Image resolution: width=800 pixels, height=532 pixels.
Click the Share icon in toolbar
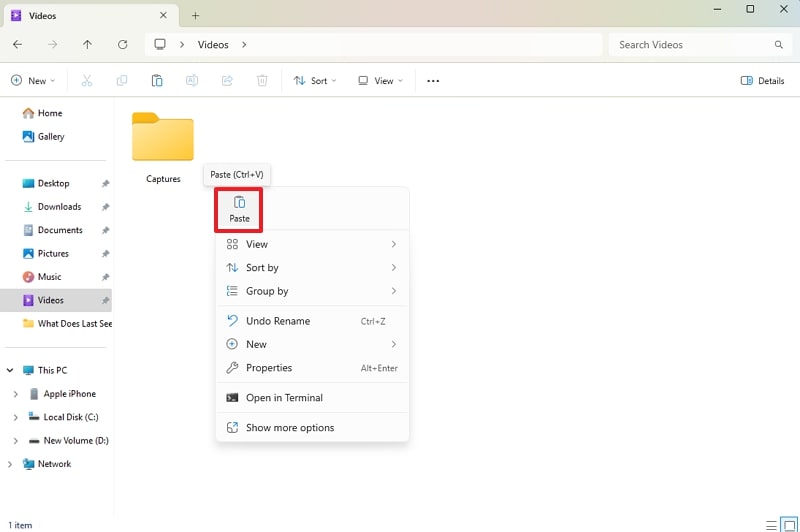tap(227, 81)
